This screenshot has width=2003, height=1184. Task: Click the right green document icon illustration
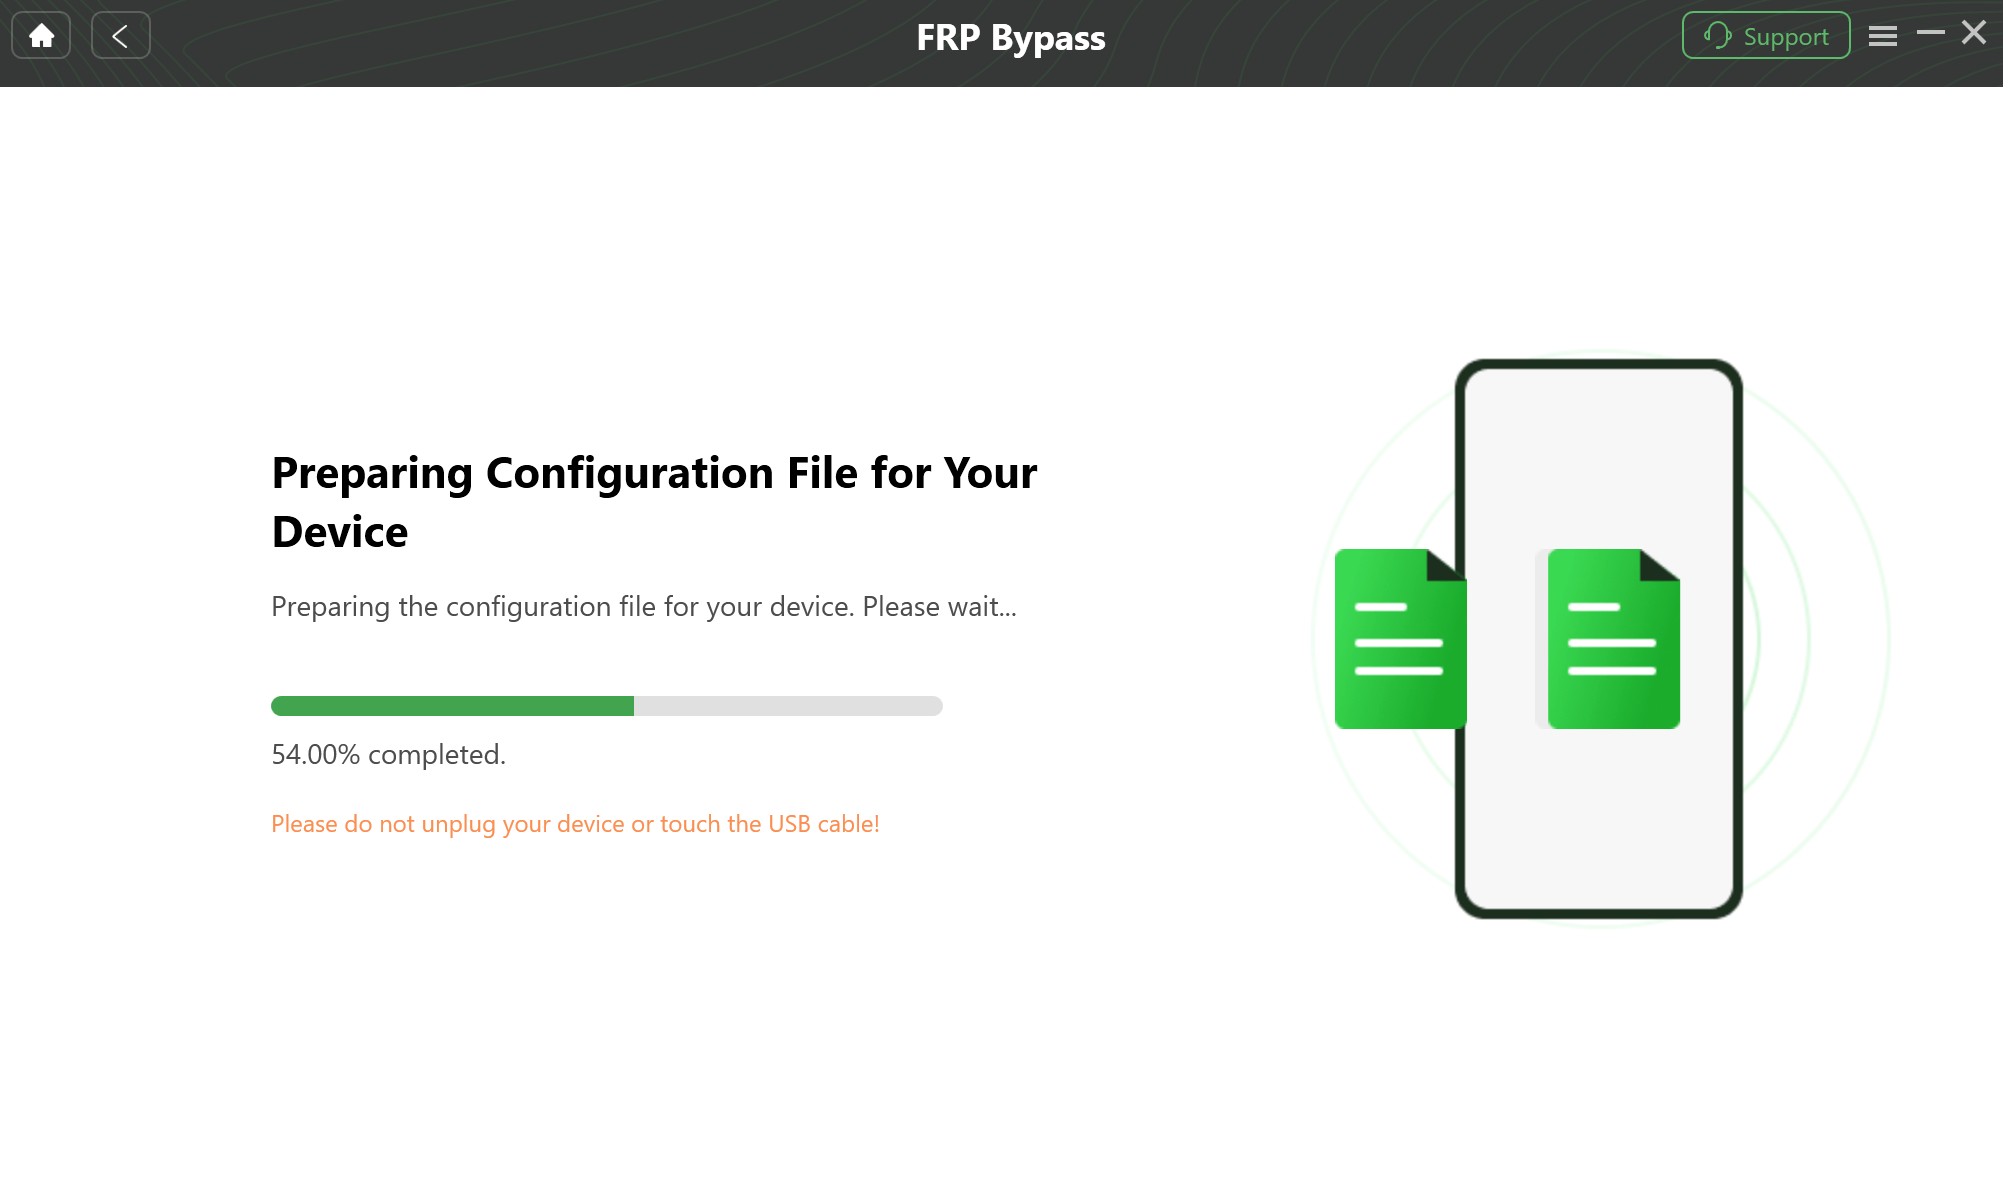(x=1611, y=638)
